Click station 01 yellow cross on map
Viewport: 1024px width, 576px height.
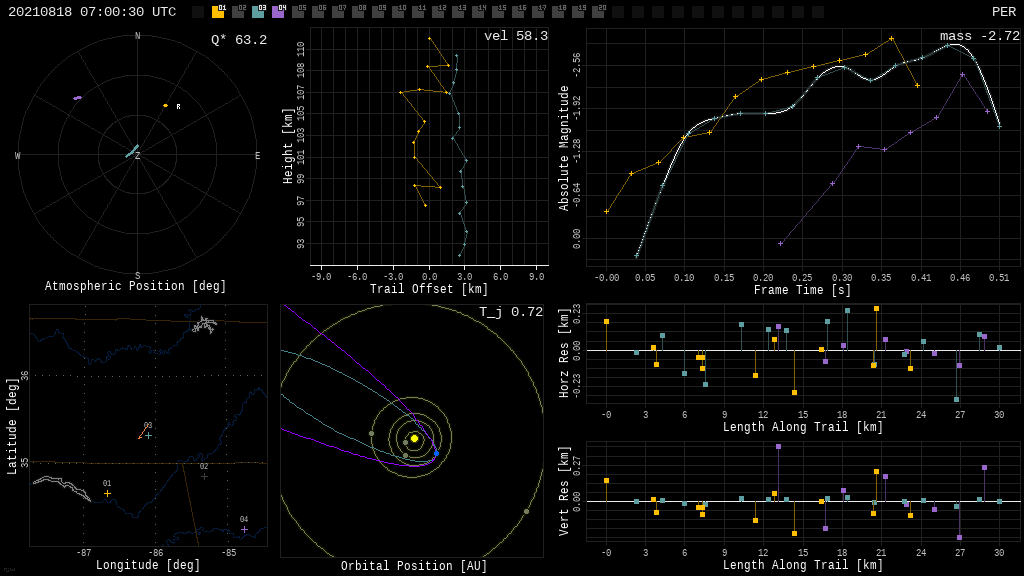[x=107, y=493]
